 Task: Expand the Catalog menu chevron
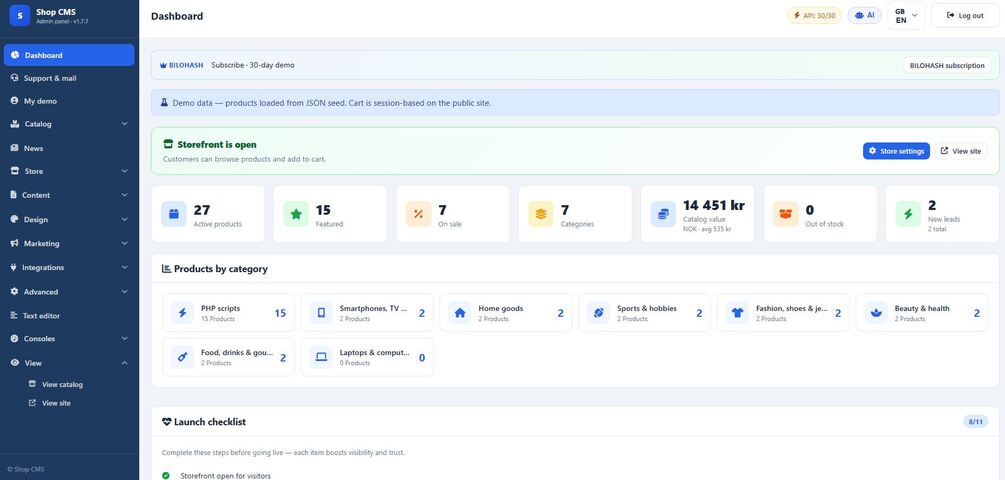(124, 124)
